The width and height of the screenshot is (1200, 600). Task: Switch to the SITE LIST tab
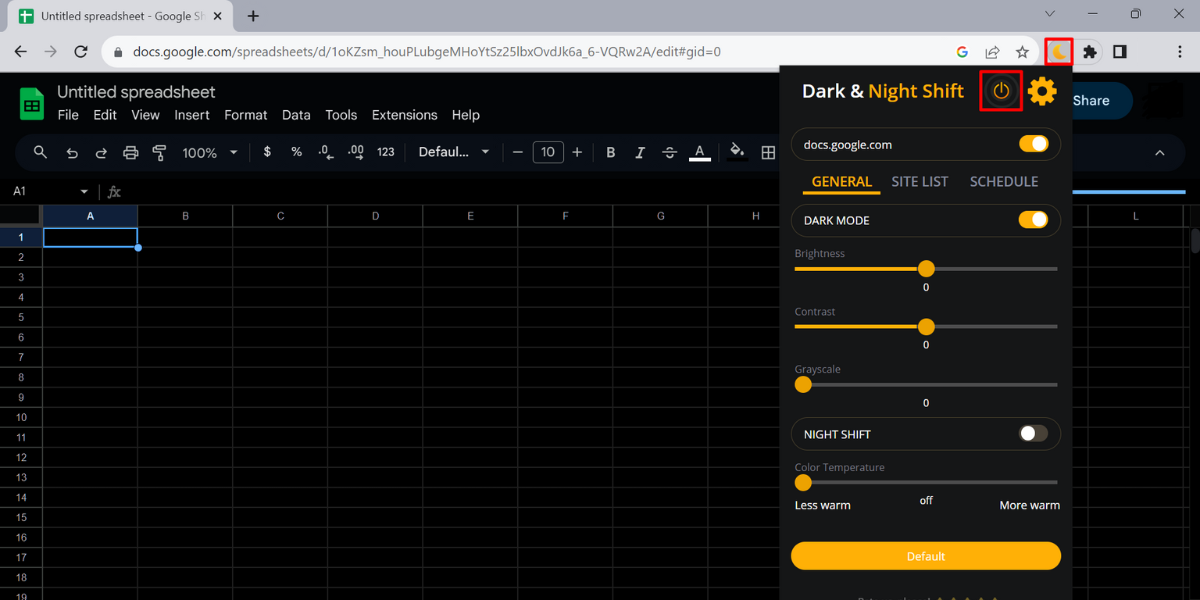(x=920, y=181)
